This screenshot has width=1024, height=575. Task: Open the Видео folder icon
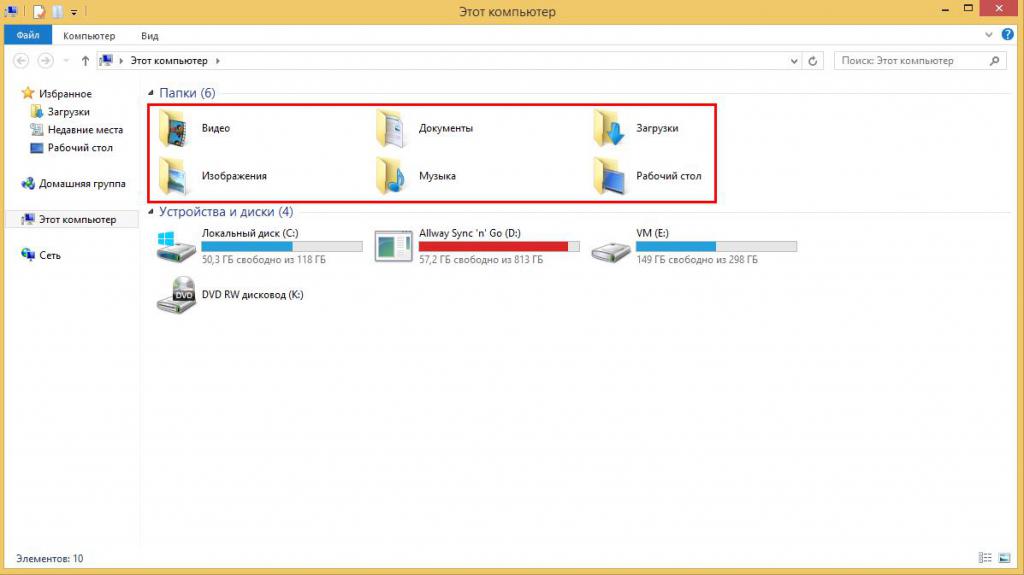174,128
